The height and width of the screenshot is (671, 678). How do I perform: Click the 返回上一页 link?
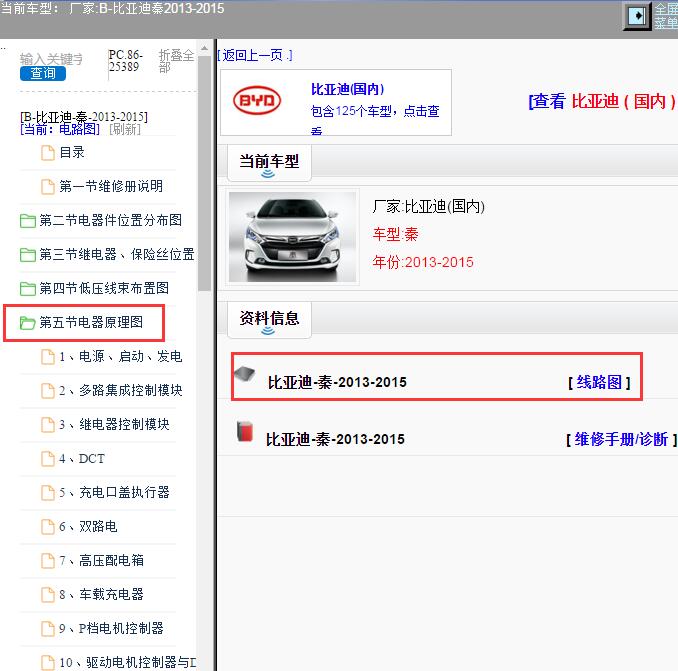(255, 55)
